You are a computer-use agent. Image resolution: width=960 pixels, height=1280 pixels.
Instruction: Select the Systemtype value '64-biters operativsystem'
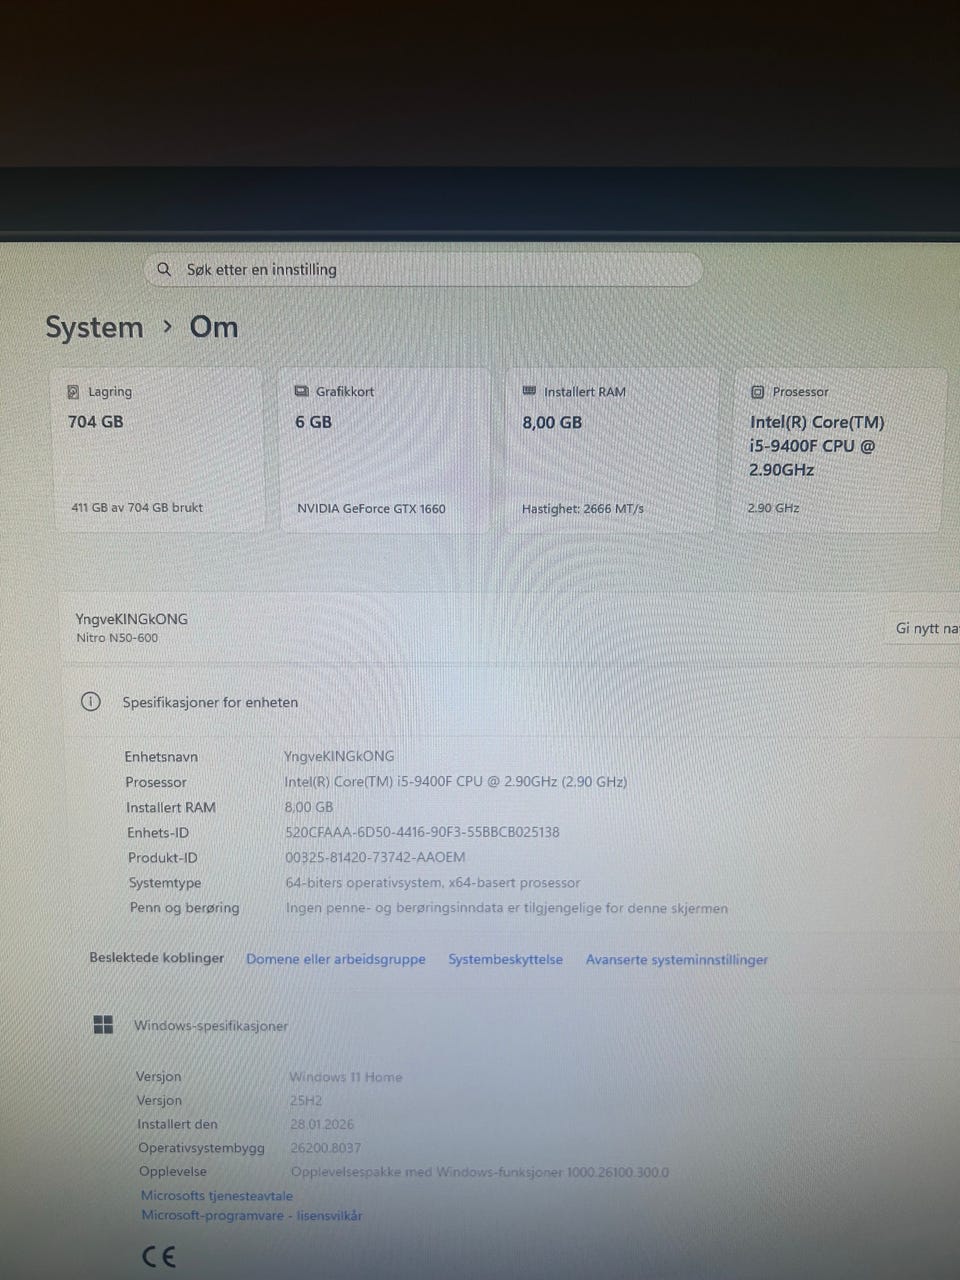click(433, 883)
